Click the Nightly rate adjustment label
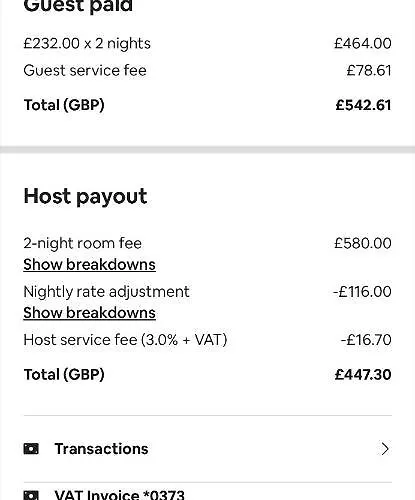Viewport: 415px width, 500px height. point(106,292)
